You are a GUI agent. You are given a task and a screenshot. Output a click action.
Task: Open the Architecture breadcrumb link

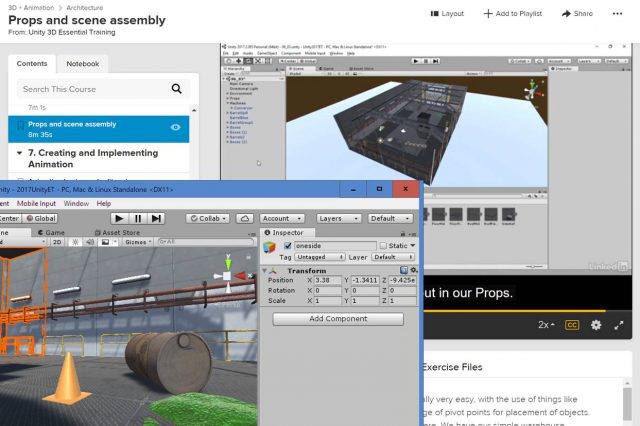84,8
